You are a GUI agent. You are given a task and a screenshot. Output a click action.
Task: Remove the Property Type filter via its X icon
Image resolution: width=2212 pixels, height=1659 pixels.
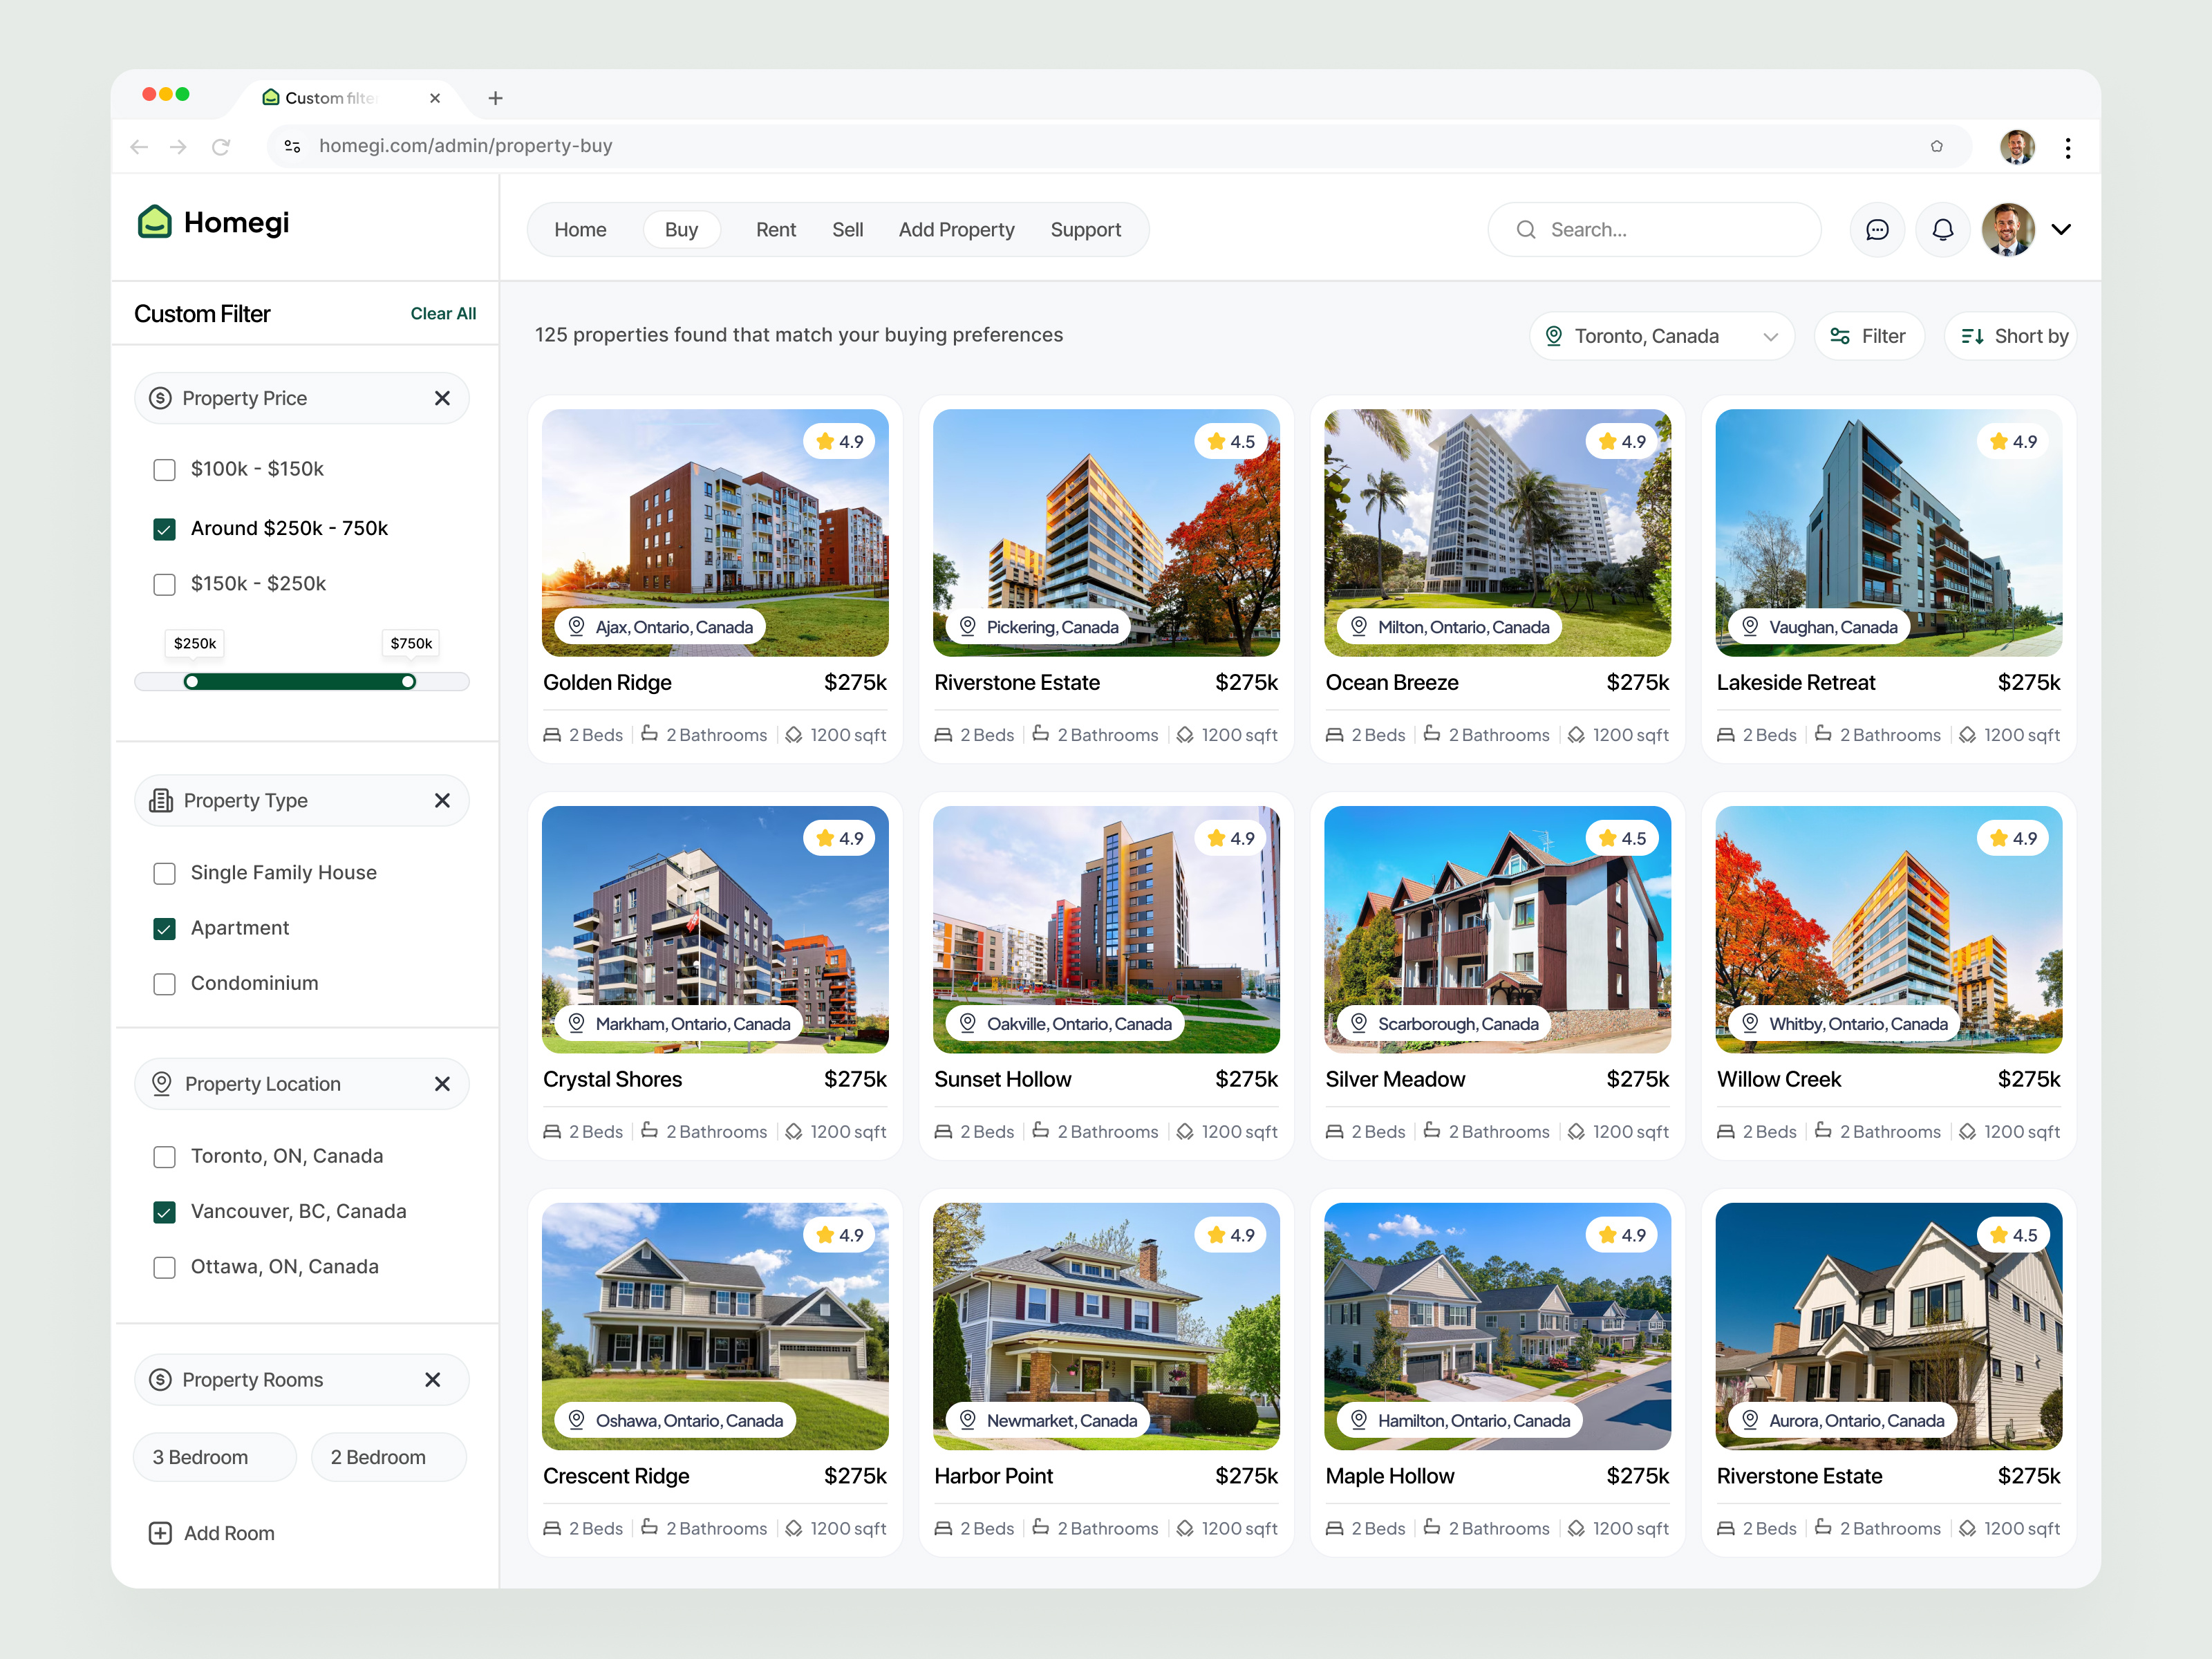pos(442,800)
